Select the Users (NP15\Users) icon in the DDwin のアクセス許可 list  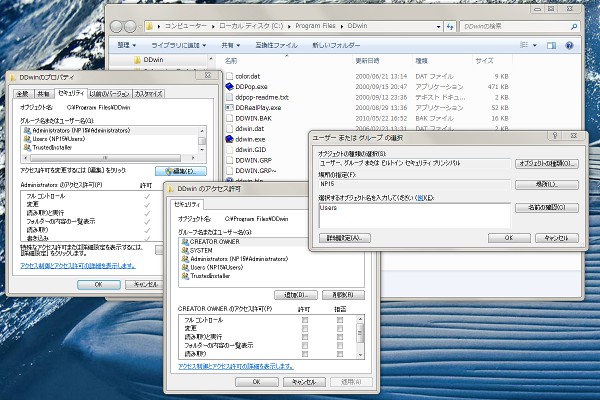(x=185, y=267)
